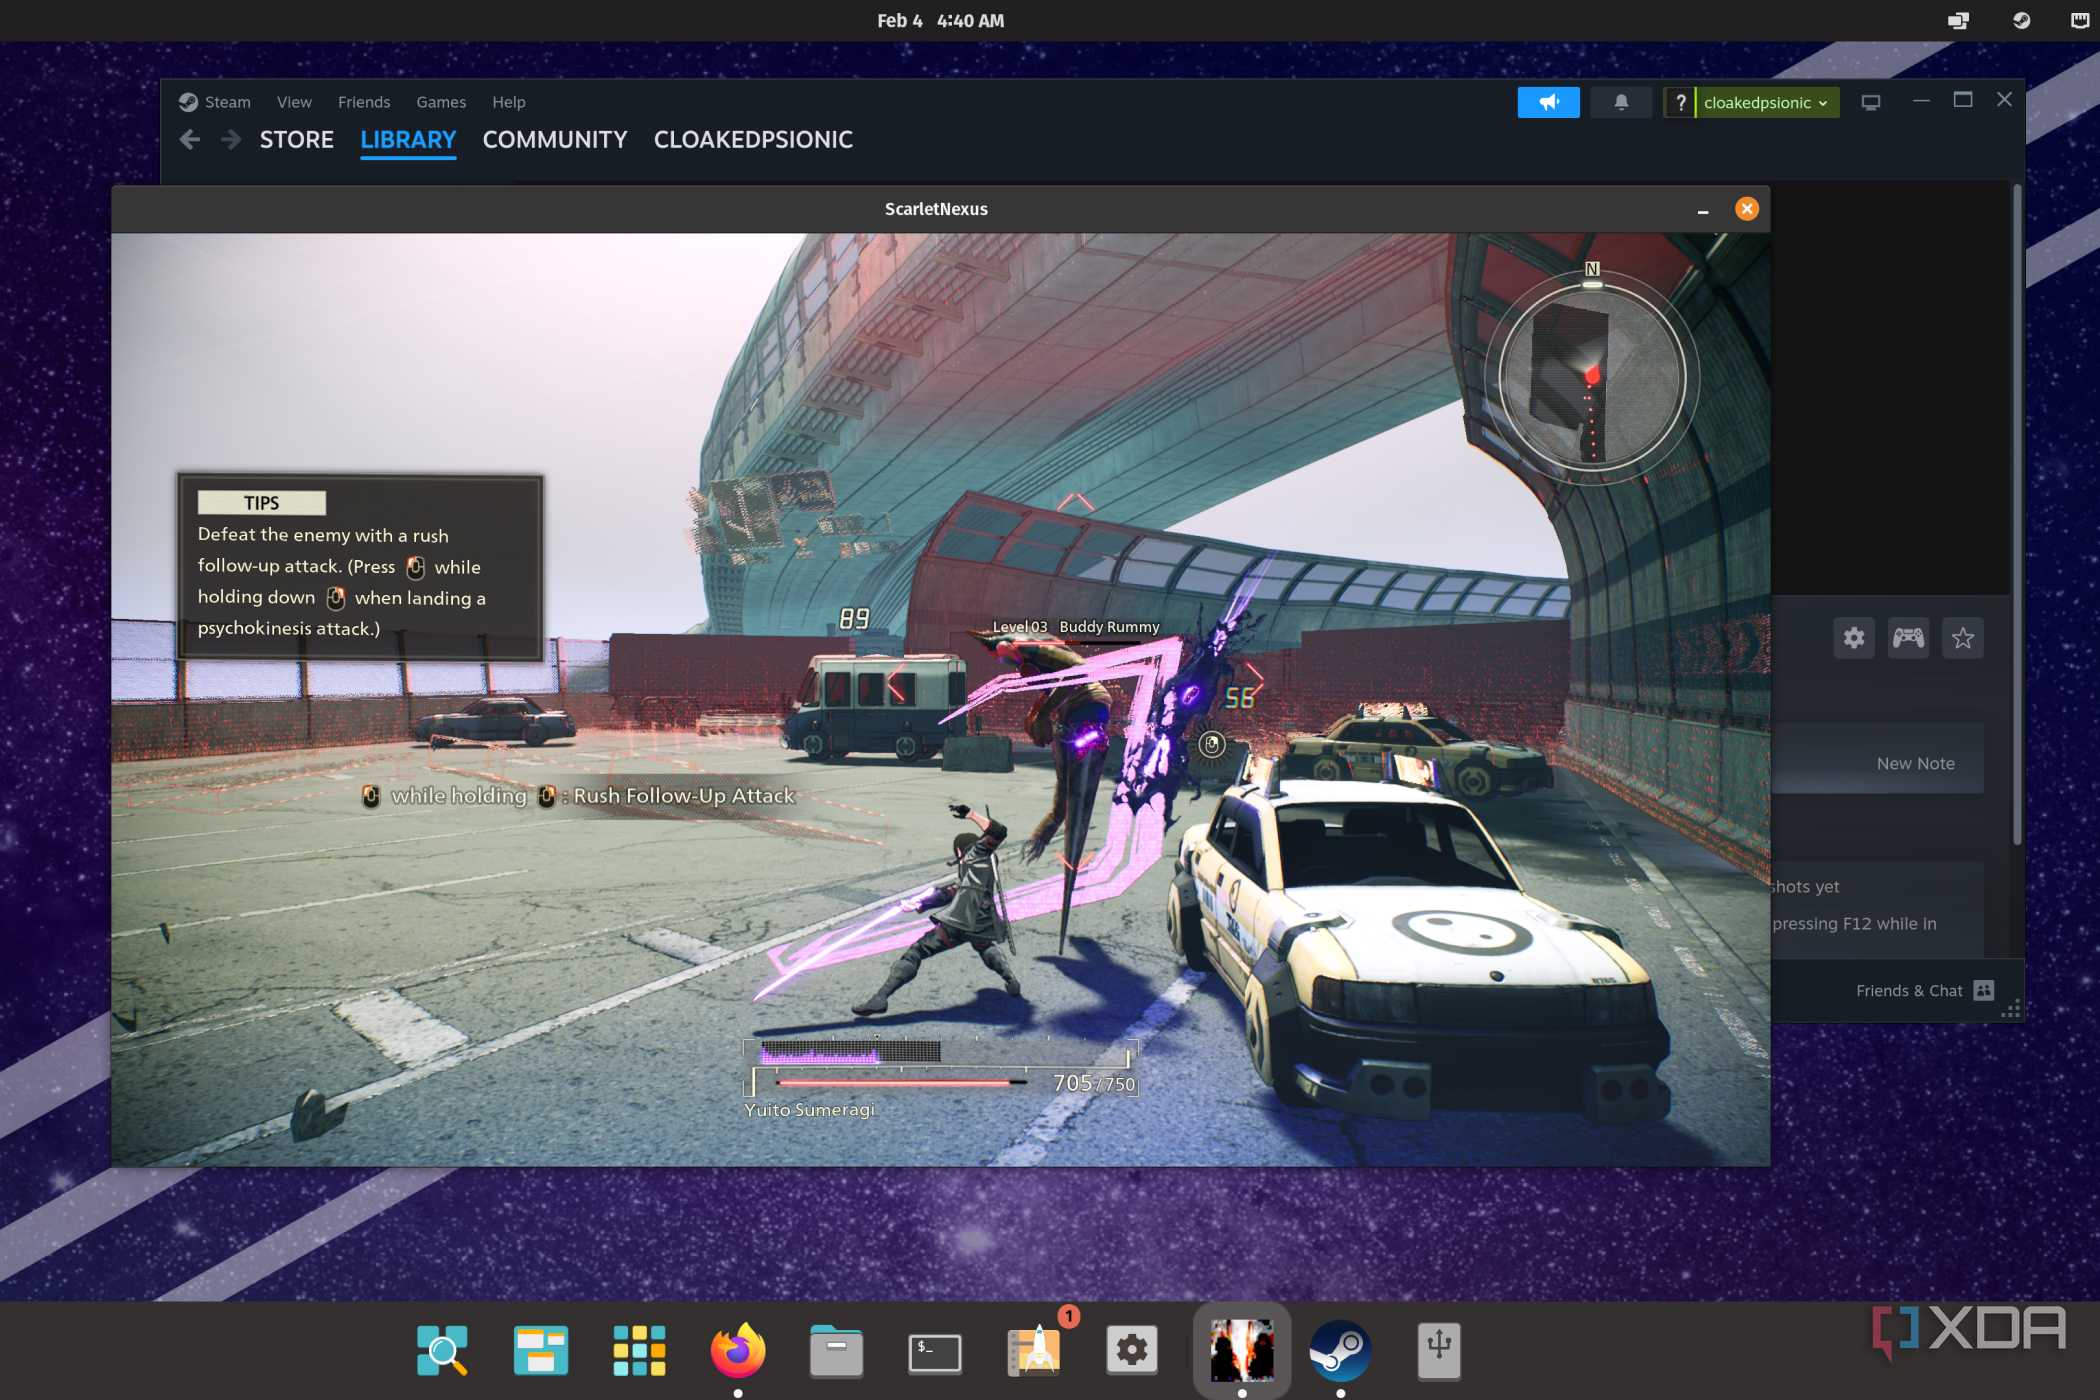Screen dimensions: 2100x1400
Task: Click the 'Level 03 Buddy Rummy' enemy label
Action: click(1075, 627)
